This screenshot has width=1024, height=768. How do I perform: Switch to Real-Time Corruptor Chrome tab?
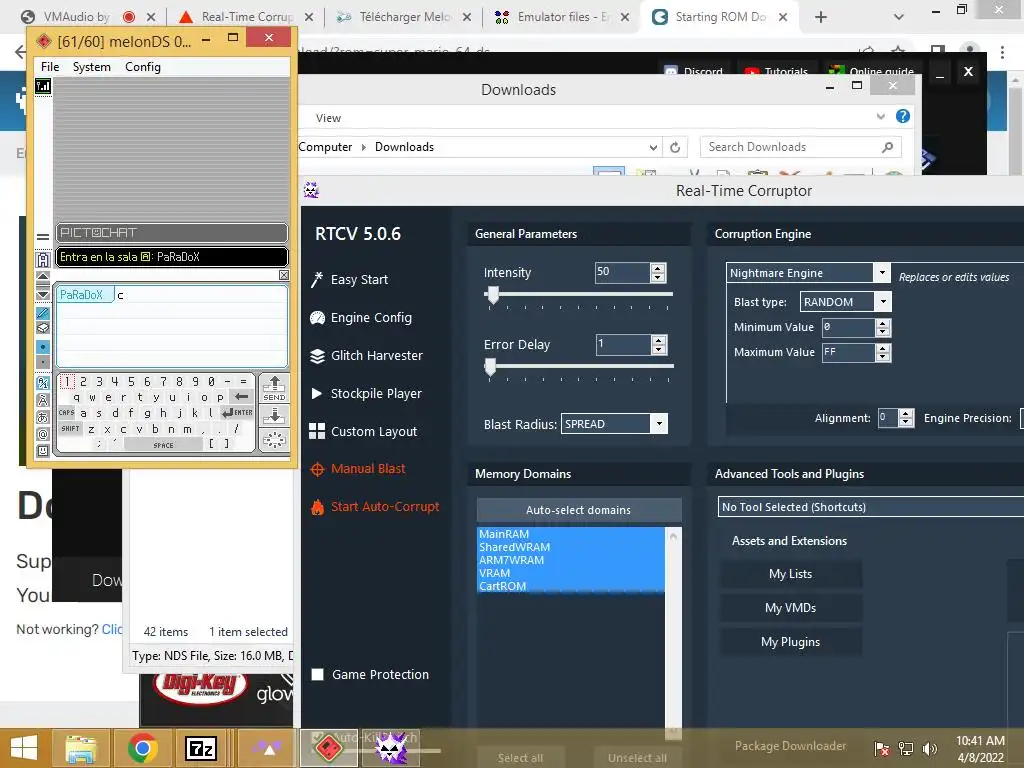[x=247, y=17]
